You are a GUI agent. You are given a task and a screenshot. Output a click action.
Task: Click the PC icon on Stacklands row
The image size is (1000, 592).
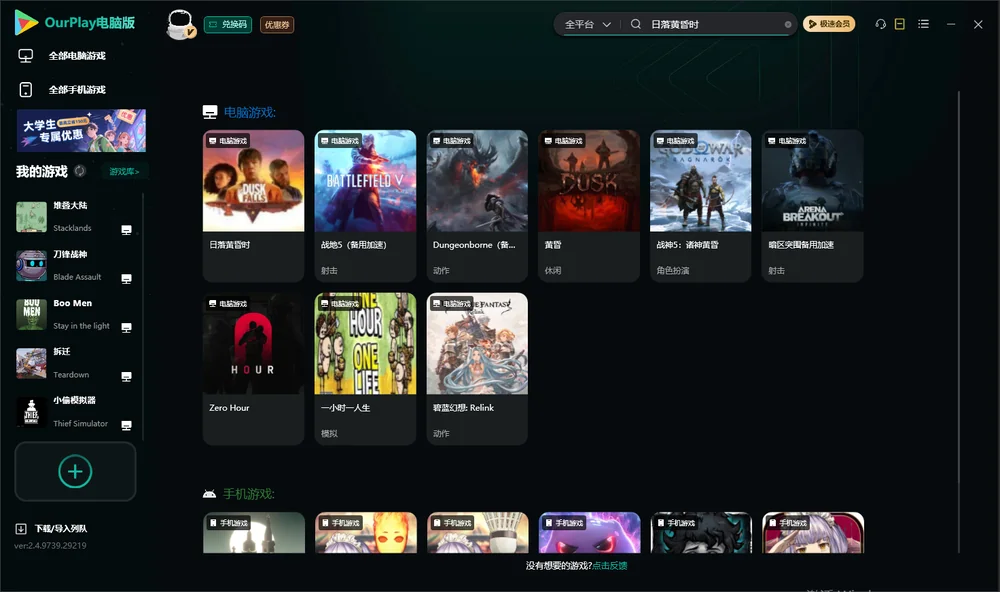126,230
